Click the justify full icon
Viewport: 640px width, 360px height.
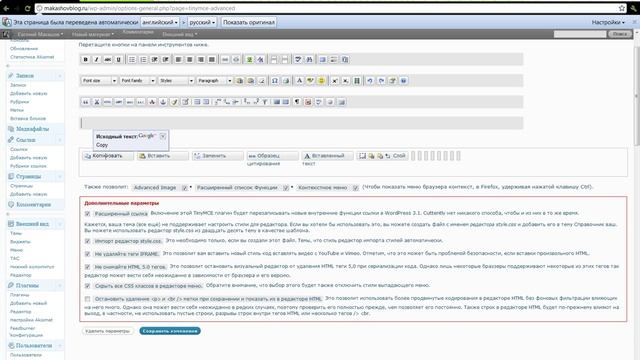click(211, 60)
